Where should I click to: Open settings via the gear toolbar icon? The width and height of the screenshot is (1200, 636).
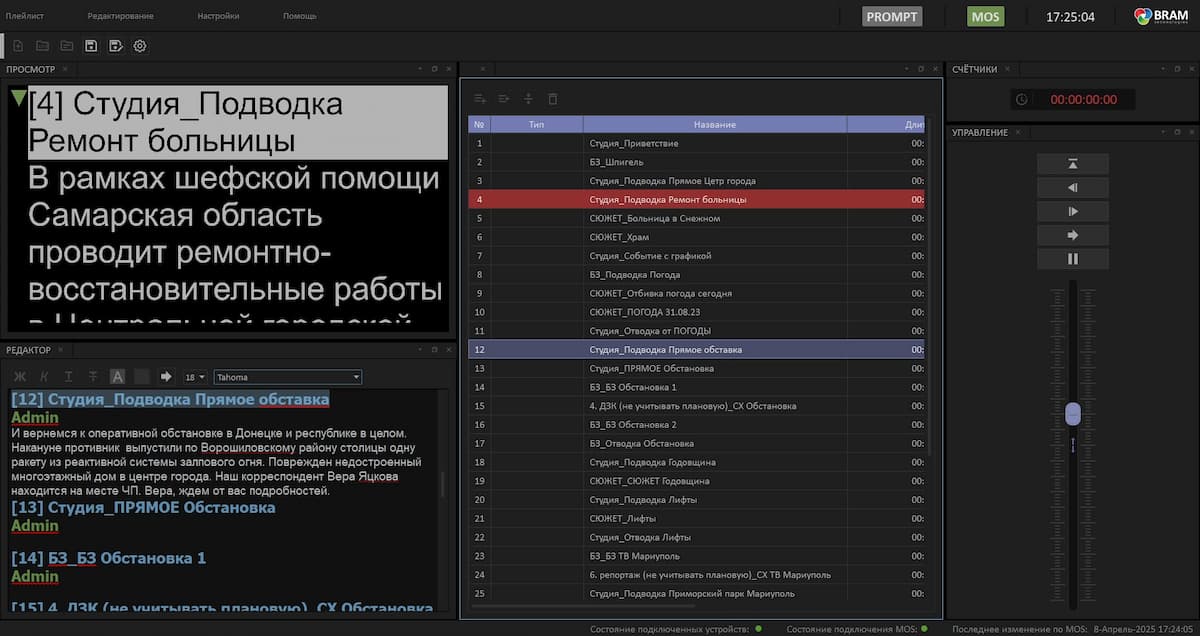tap(140, 46)
